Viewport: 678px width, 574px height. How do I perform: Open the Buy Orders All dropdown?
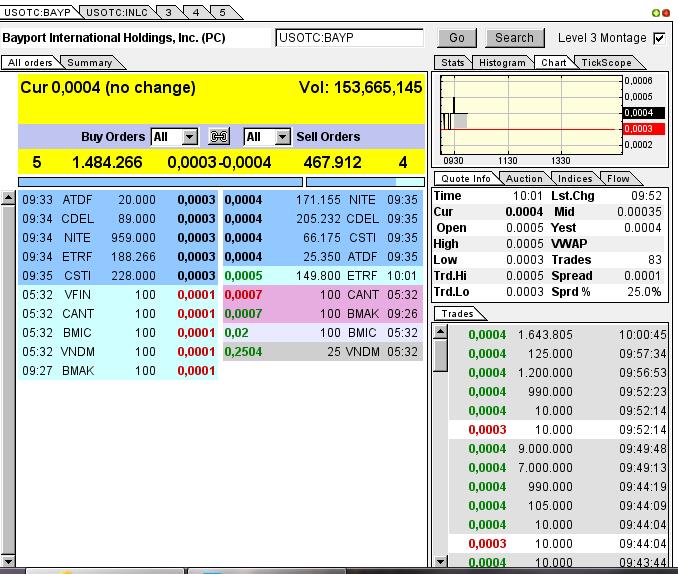[x=190, y=137]
